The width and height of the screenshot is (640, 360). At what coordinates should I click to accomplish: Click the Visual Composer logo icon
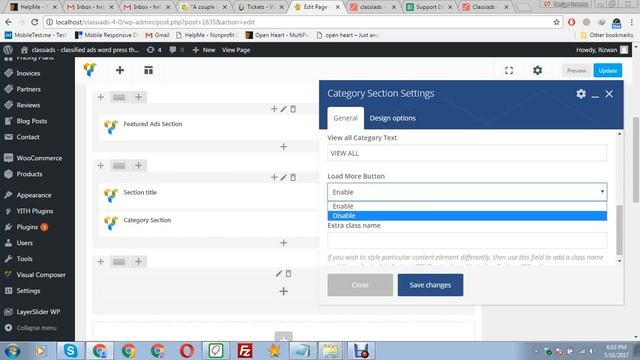90,70
